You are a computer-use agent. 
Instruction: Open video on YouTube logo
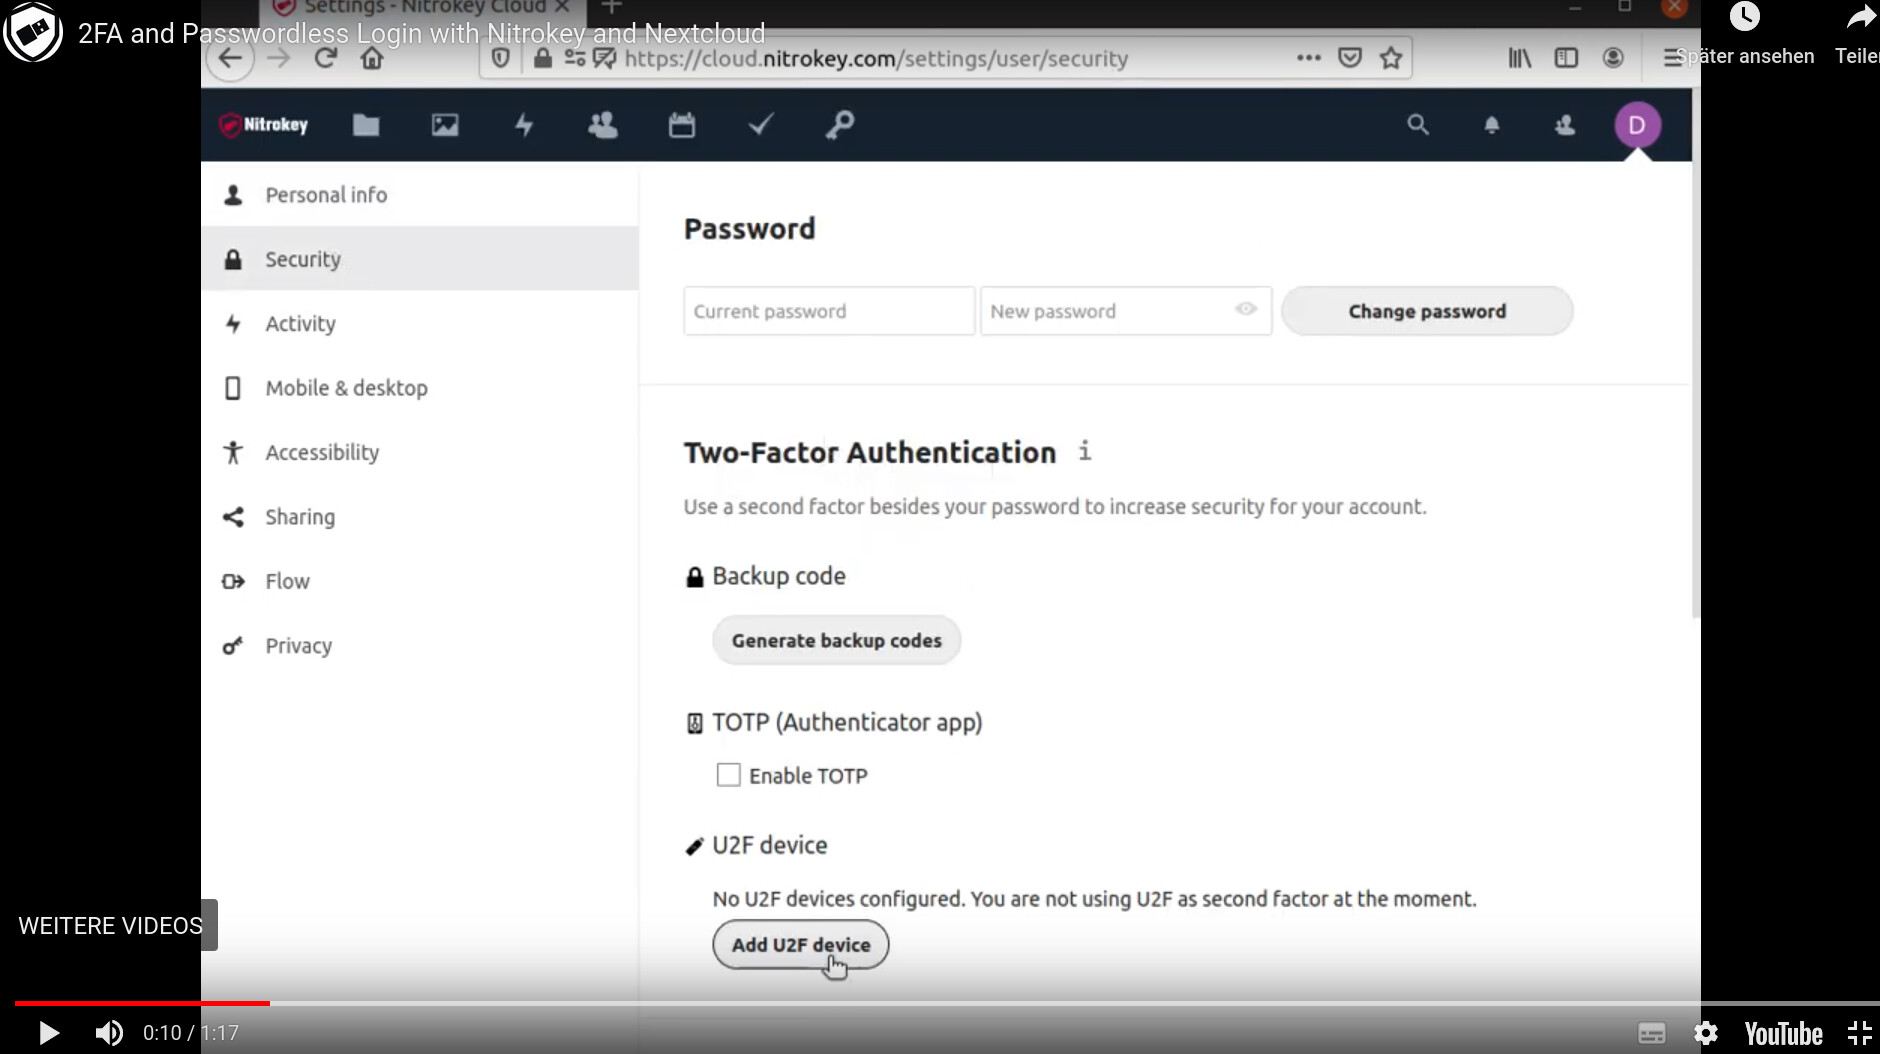(1783, 1033)
